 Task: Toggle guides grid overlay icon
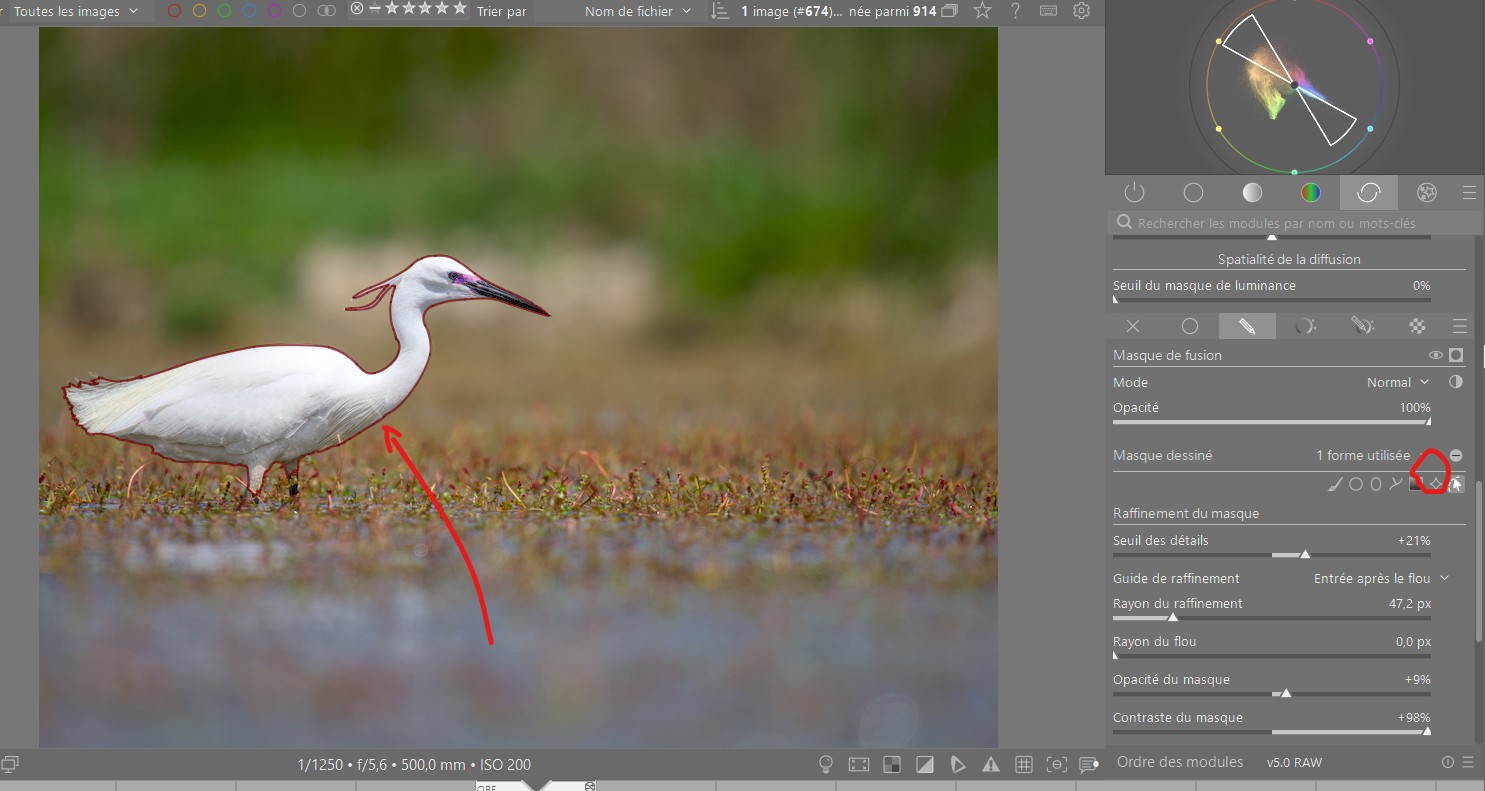coord(1023,765)
